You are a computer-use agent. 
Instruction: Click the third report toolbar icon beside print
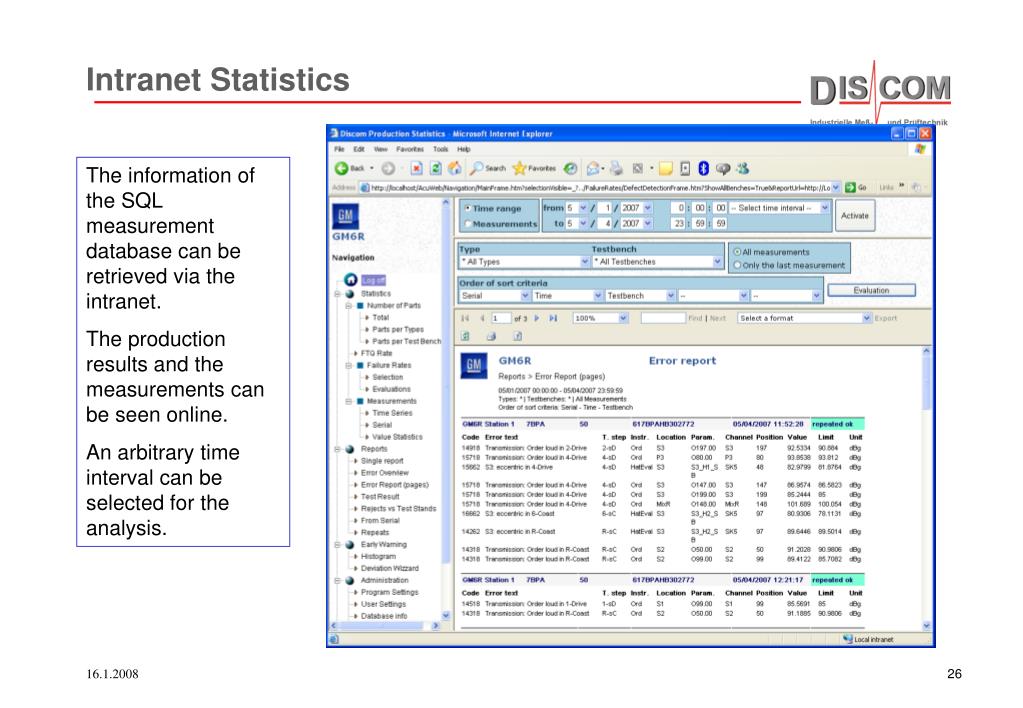pyautogui.click(x=517, y=337)
